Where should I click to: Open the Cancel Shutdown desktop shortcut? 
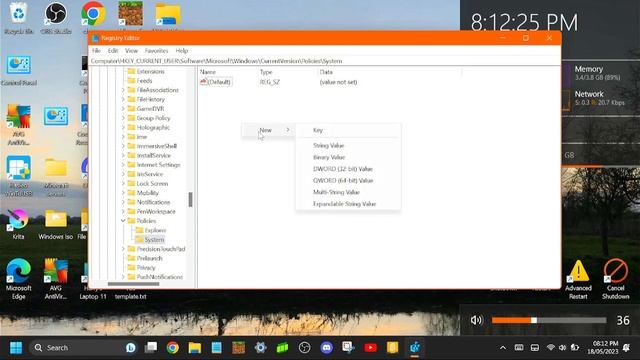616,280
